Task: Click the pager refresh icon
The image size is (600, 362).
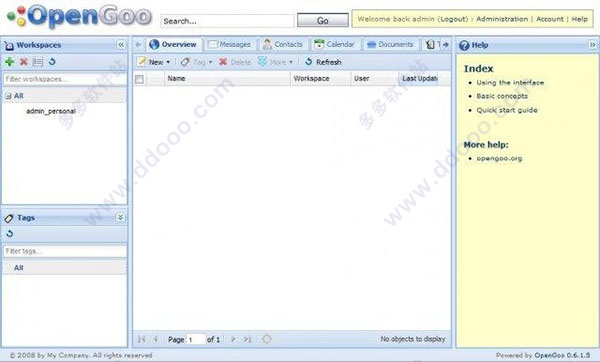Action: 267,339
